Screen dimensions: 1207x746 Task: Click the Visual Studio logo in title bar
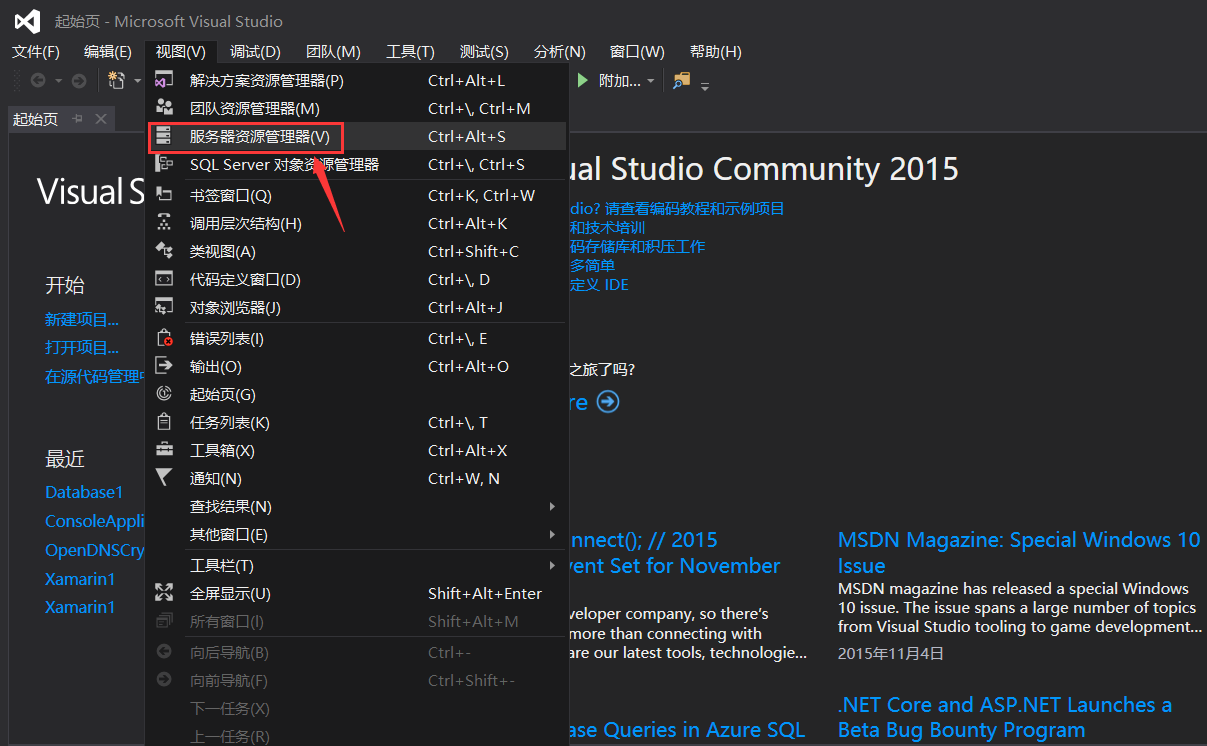[x=28, y=21]
